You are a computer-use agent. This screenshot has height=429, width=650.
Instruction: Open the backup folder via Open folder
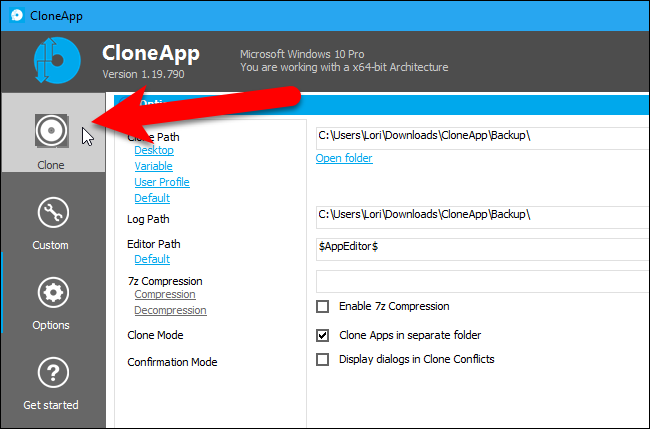[344, 158]
